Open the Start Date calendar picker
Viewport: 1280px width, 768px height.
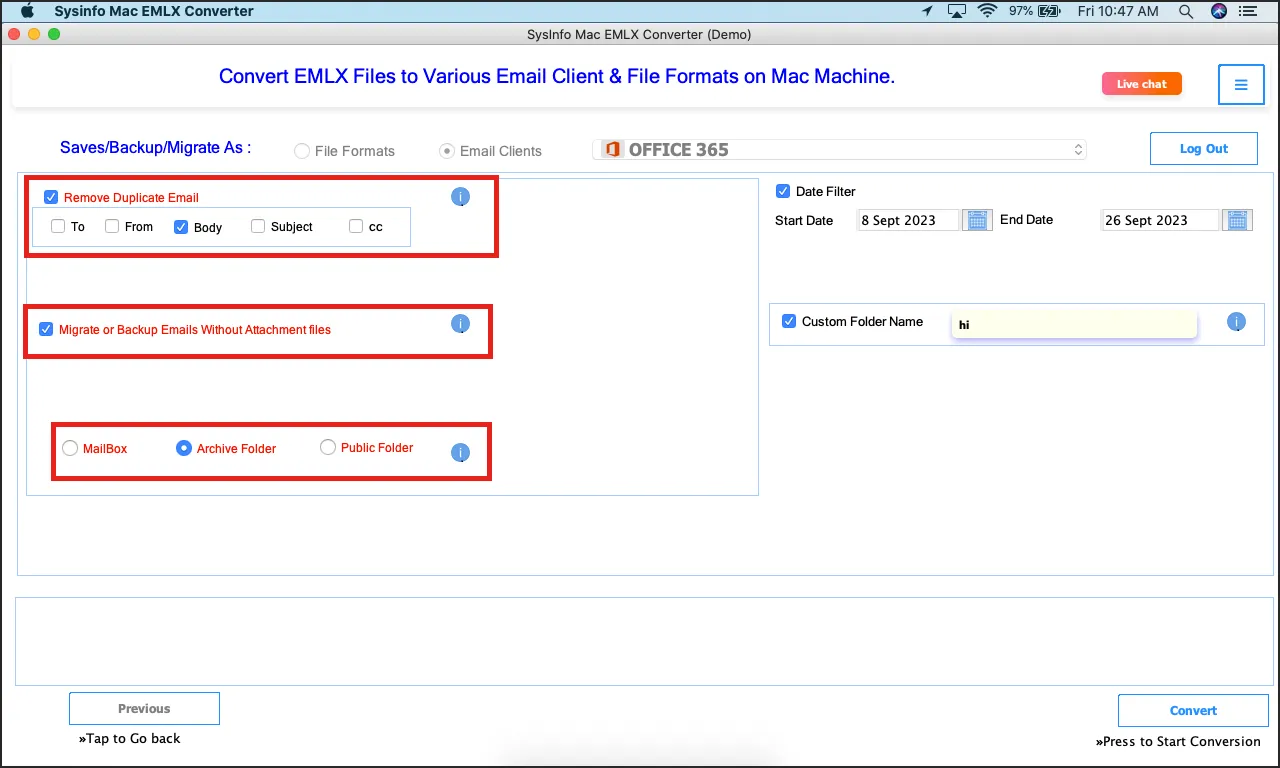point(977,220)
